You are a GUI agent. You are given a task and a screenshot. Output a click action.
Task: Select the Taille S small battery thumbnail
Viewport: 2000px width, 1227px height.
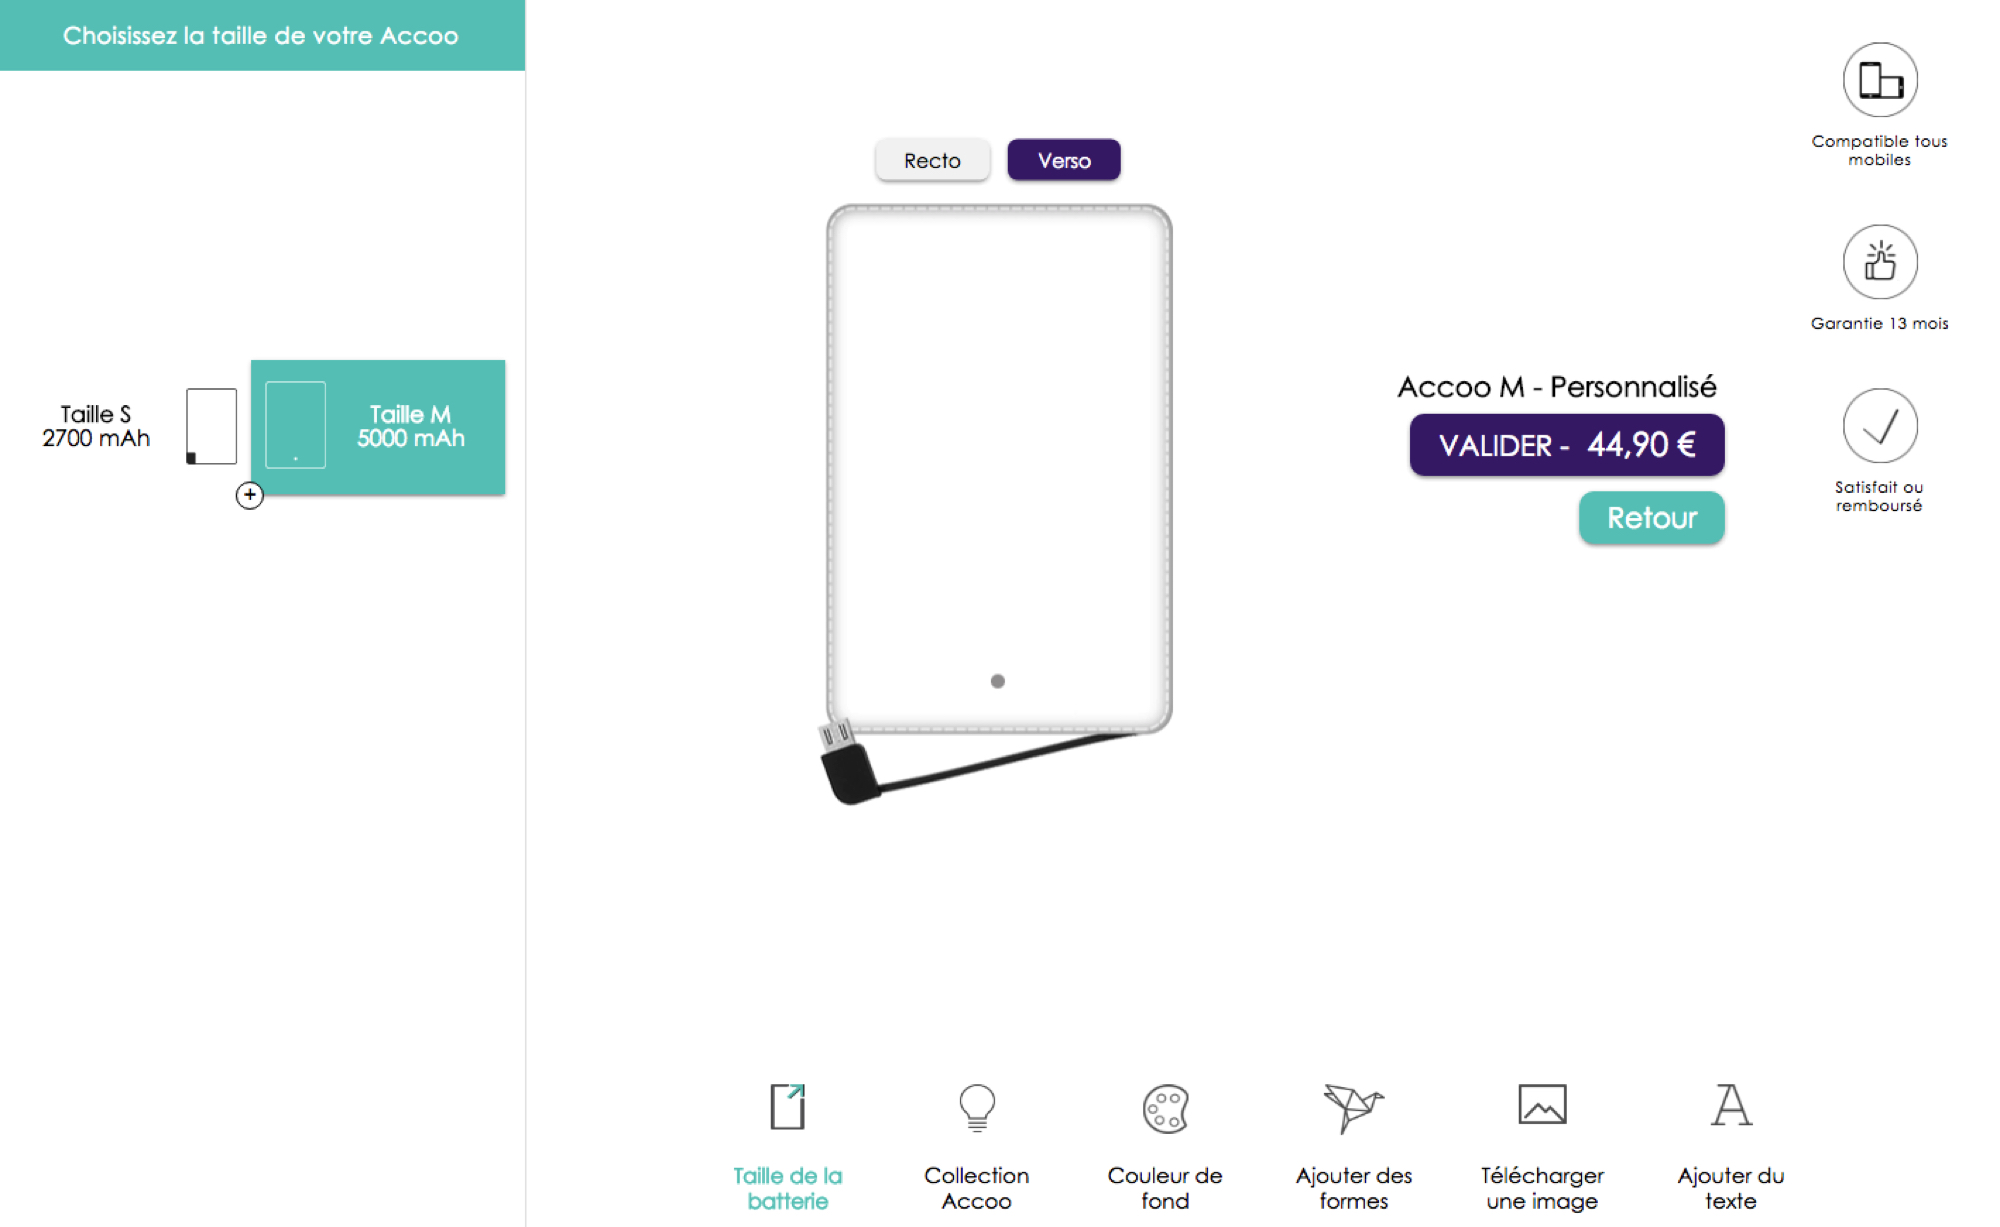[211, 426]
